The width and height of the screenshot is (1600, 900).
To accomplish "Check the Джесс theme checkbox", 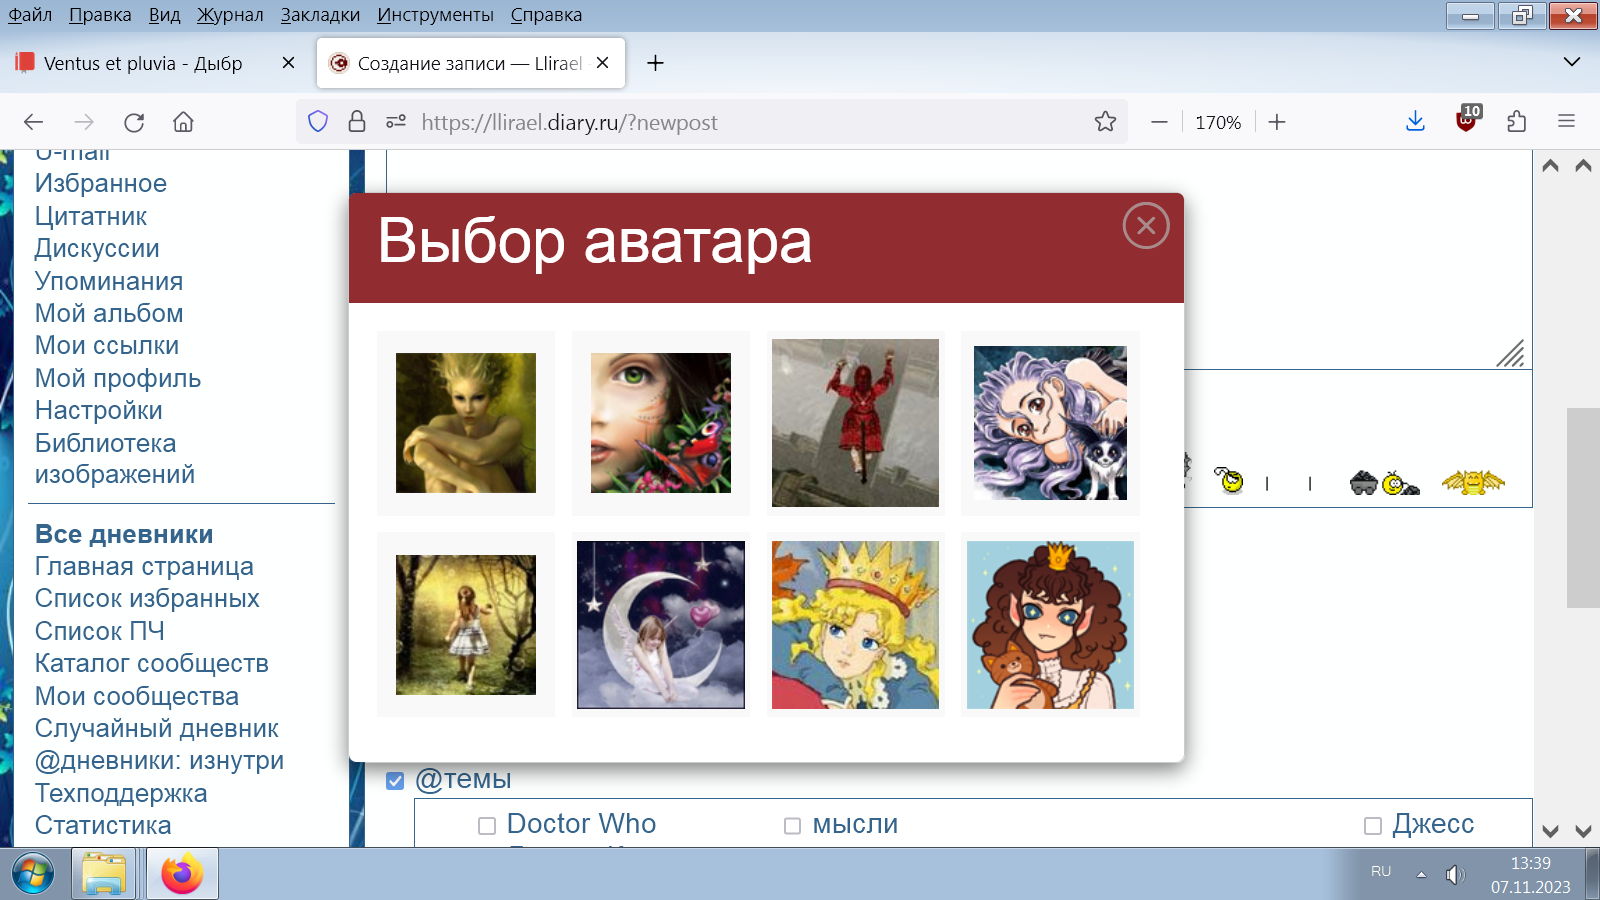I will tap(1373, 826).
